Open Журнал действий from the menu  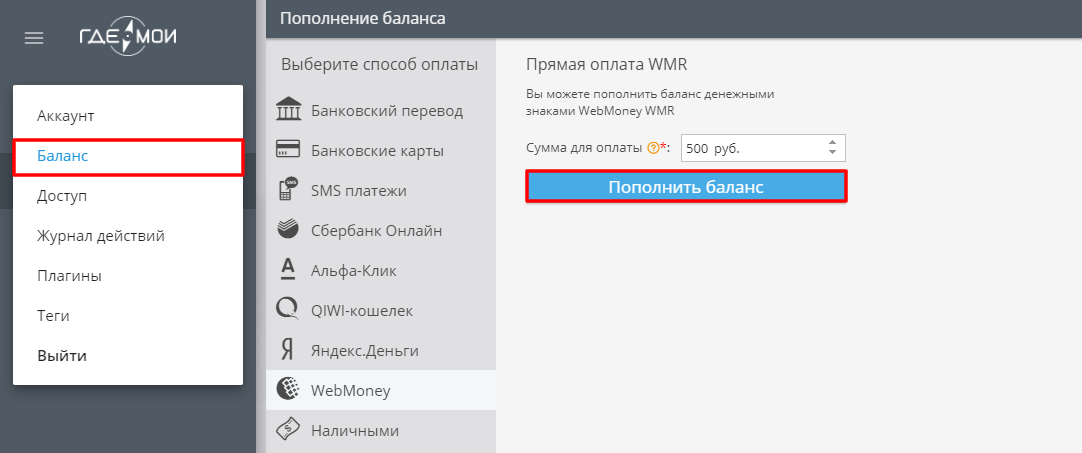pos(128,236)
